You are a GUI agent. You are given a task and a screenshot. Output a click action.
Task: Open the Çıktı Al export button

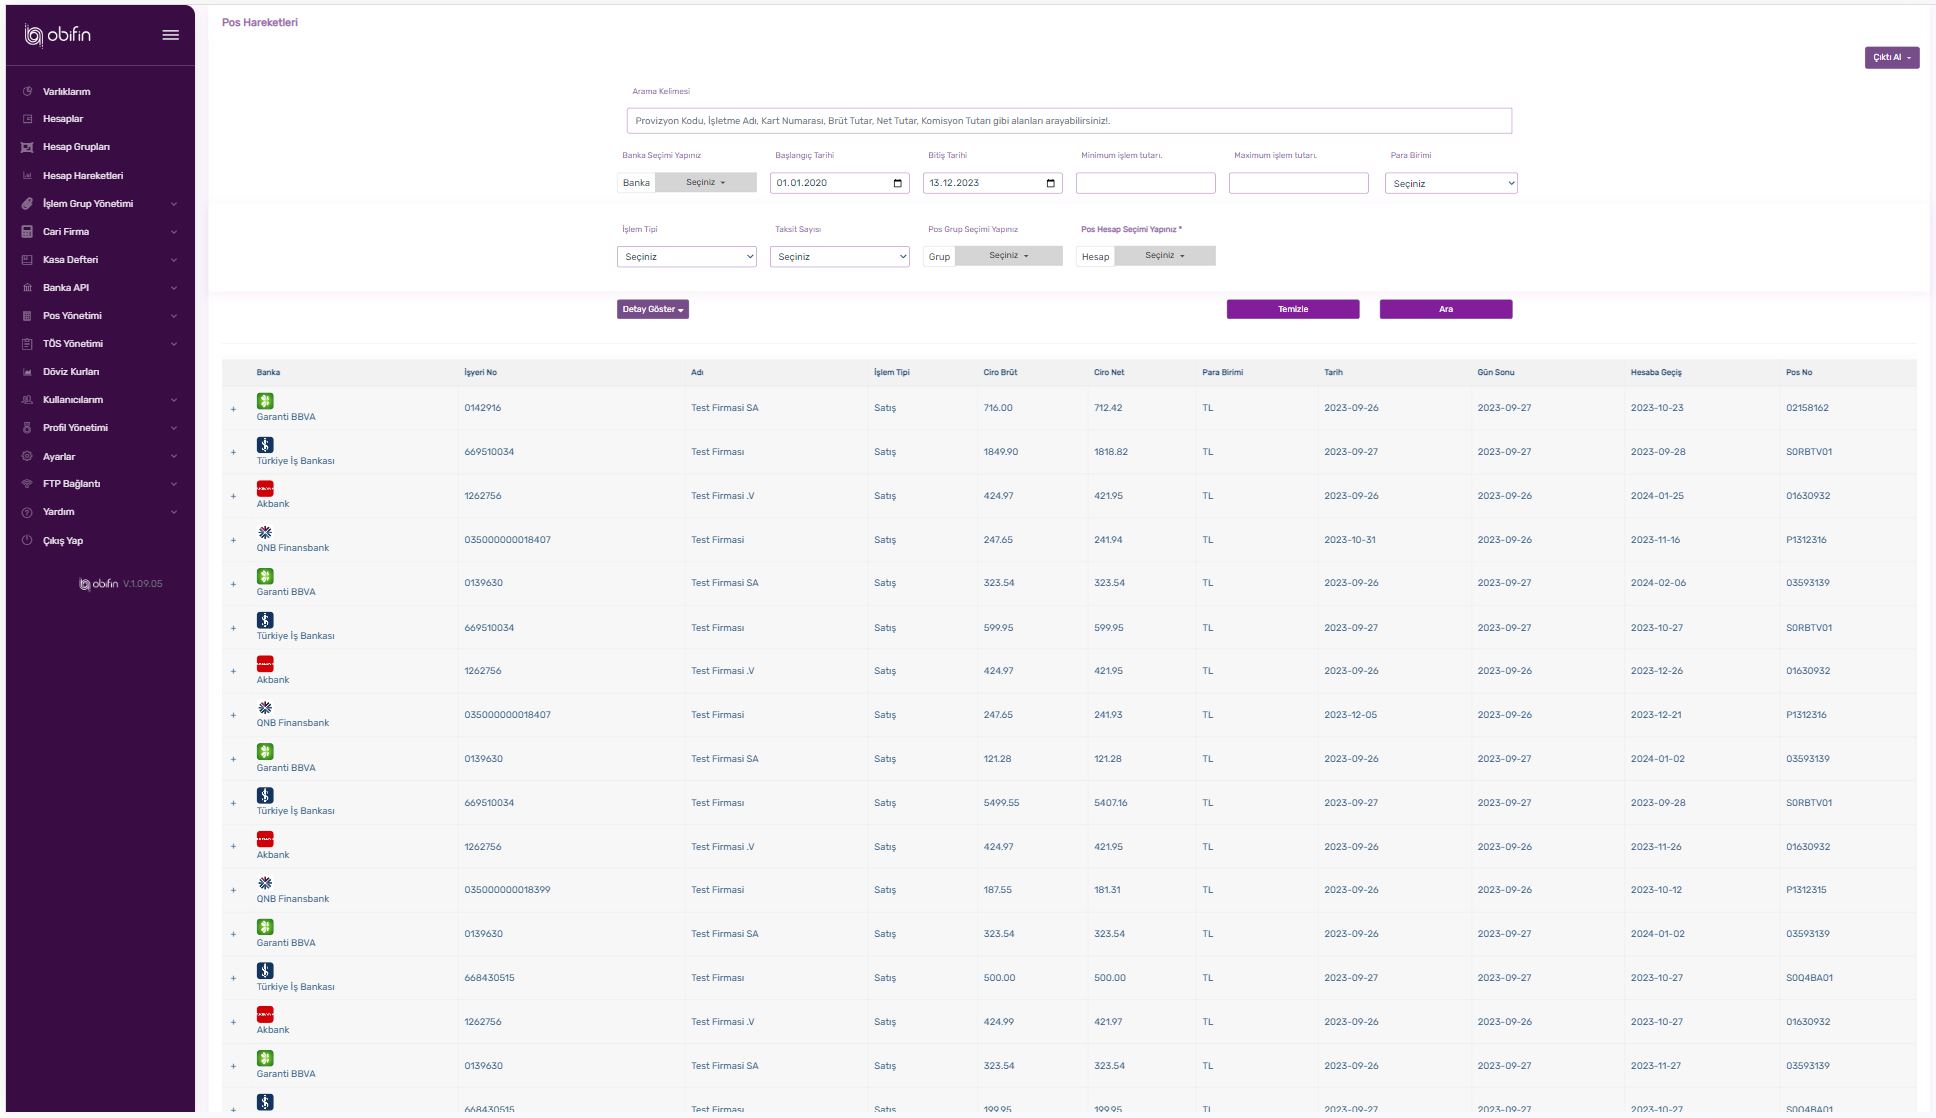[x=1891, y=58]
